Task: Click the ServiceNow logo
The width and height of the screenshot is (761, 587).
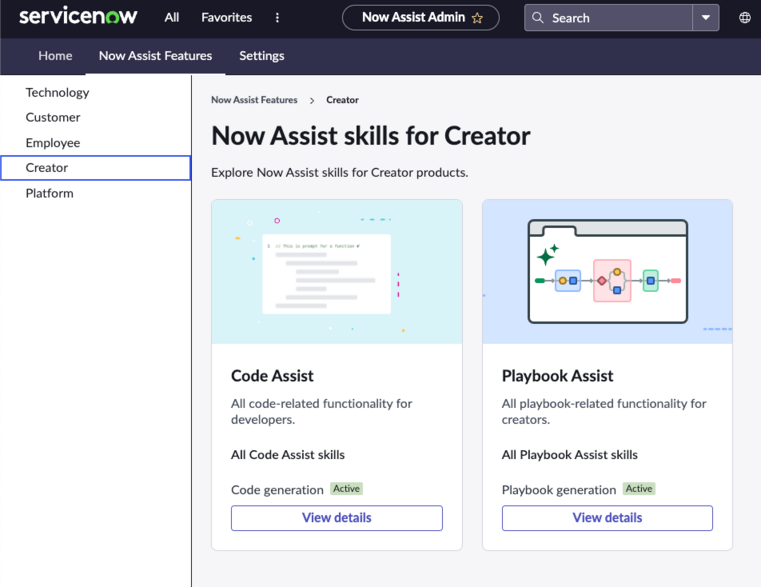Action: [78, 17]
